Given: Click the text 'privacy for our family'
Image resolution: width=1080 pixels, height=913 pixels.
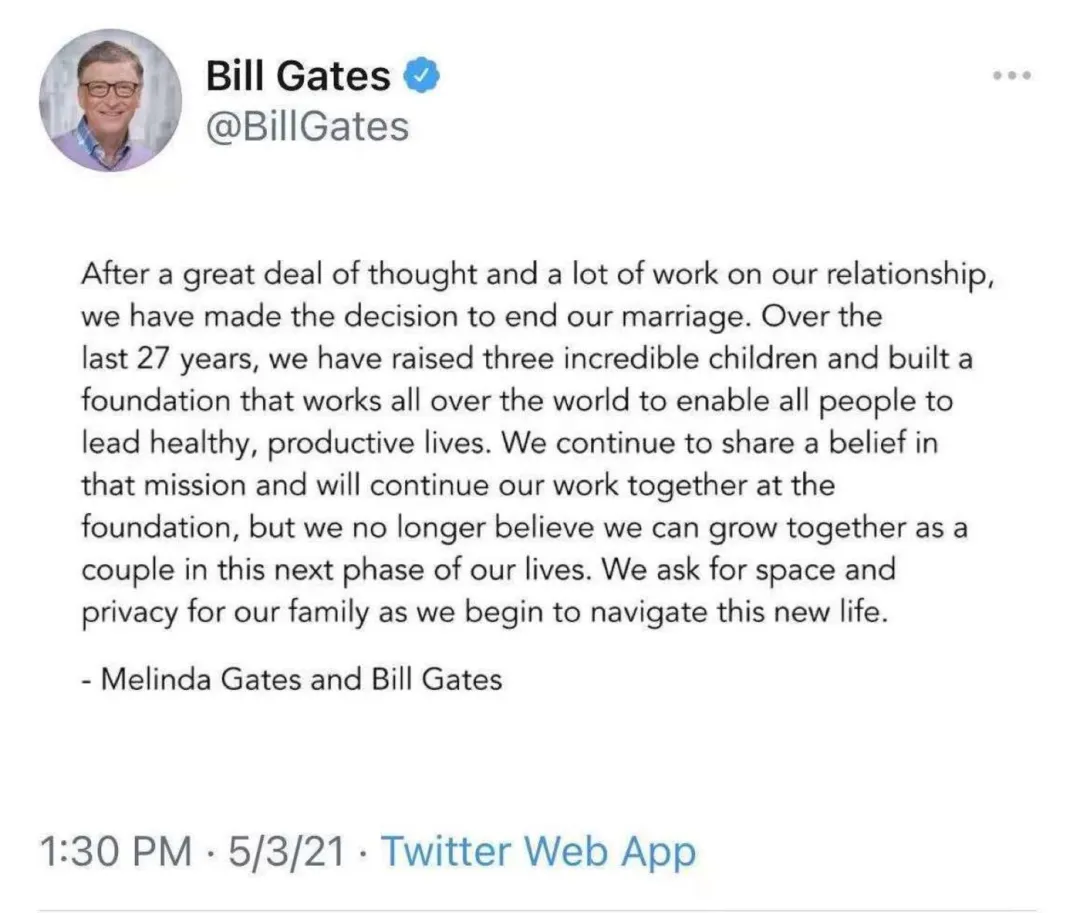Looking at the screenshot, I should 225,612.
